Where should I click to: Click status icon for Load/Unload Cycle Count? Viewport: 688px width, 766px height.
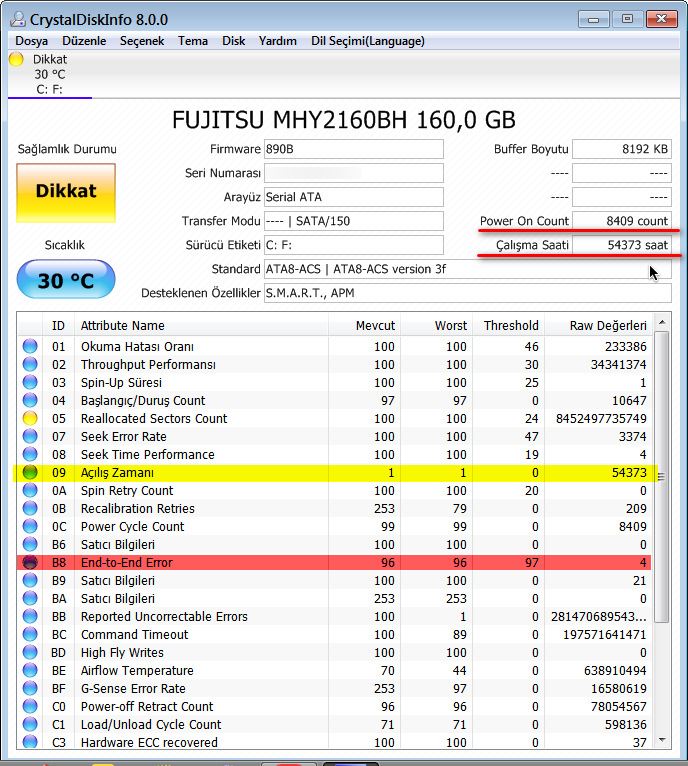30,724
